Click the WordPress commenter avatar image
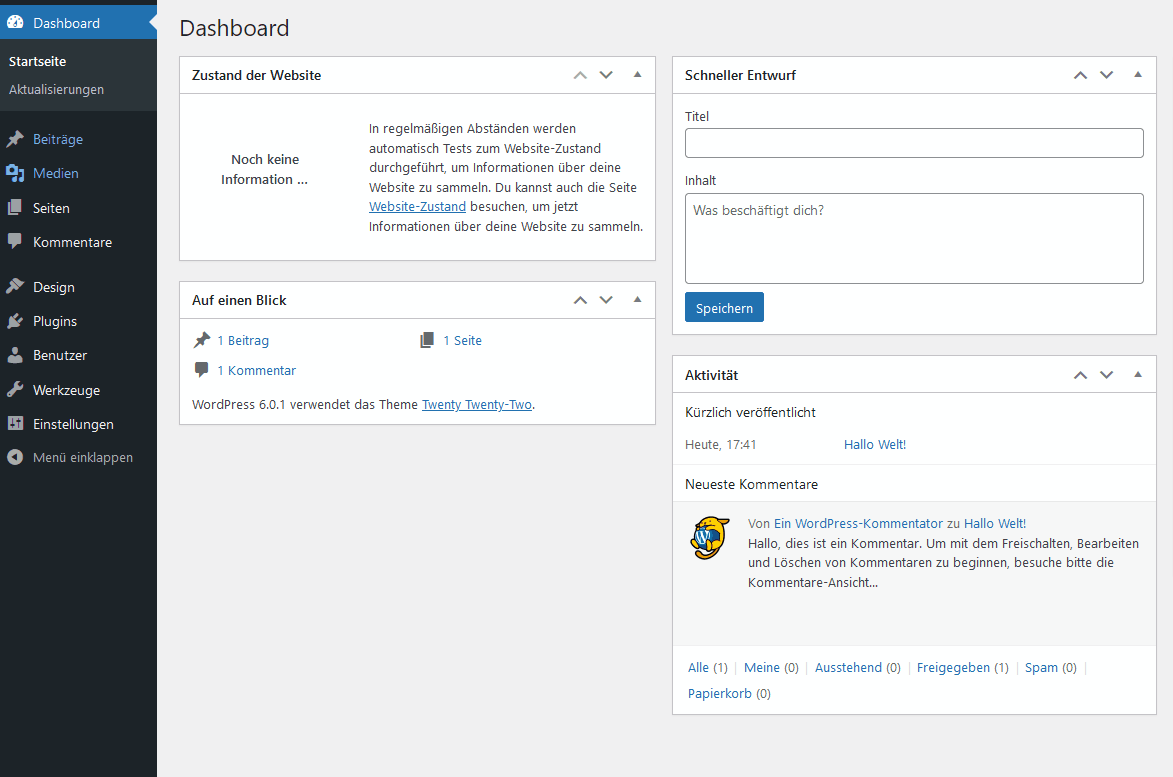This screenshot has height=777, width=1173. [709, 538]
